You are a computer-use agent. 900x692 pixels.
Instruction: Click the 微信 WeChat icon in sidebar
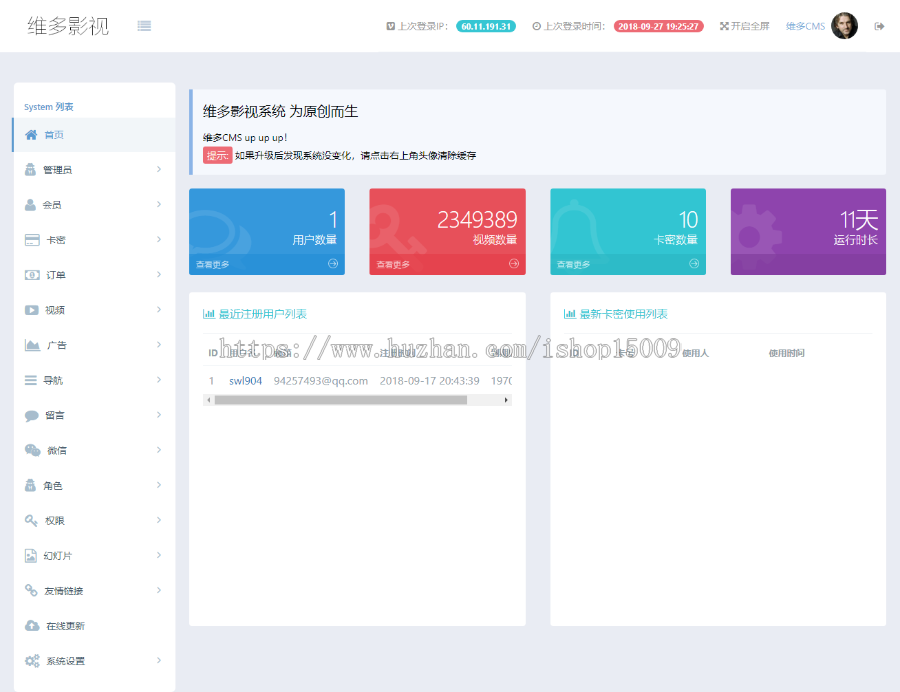(32, 451)
